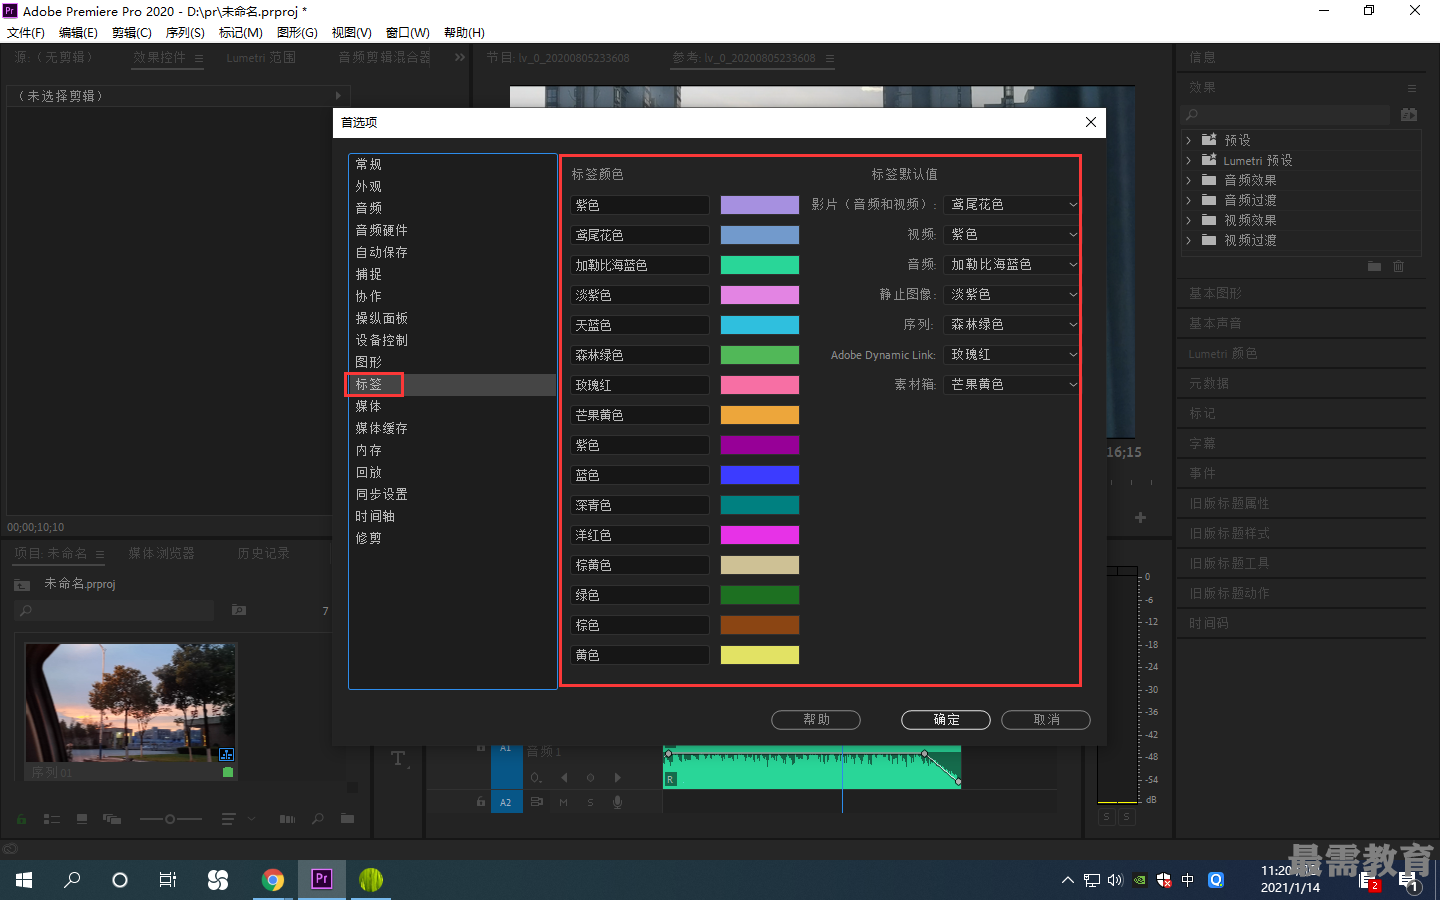Click automate to sequence icon in project panel

287,819
